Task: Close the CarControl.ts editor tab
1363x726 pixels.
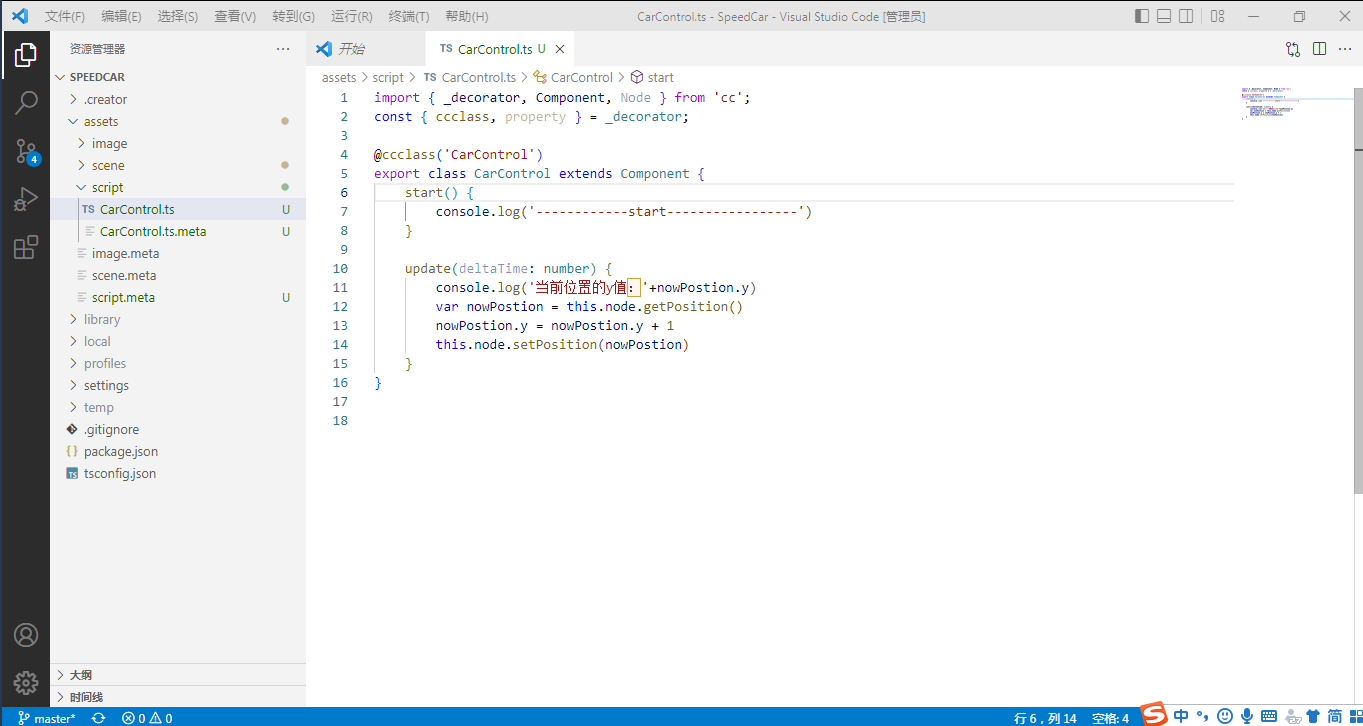Action: point(560,49)
